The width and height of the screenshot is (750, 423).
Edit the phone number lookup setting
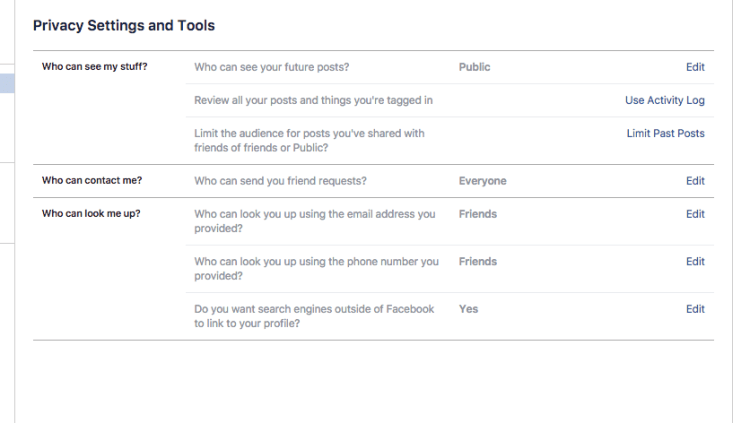point(695,262)
